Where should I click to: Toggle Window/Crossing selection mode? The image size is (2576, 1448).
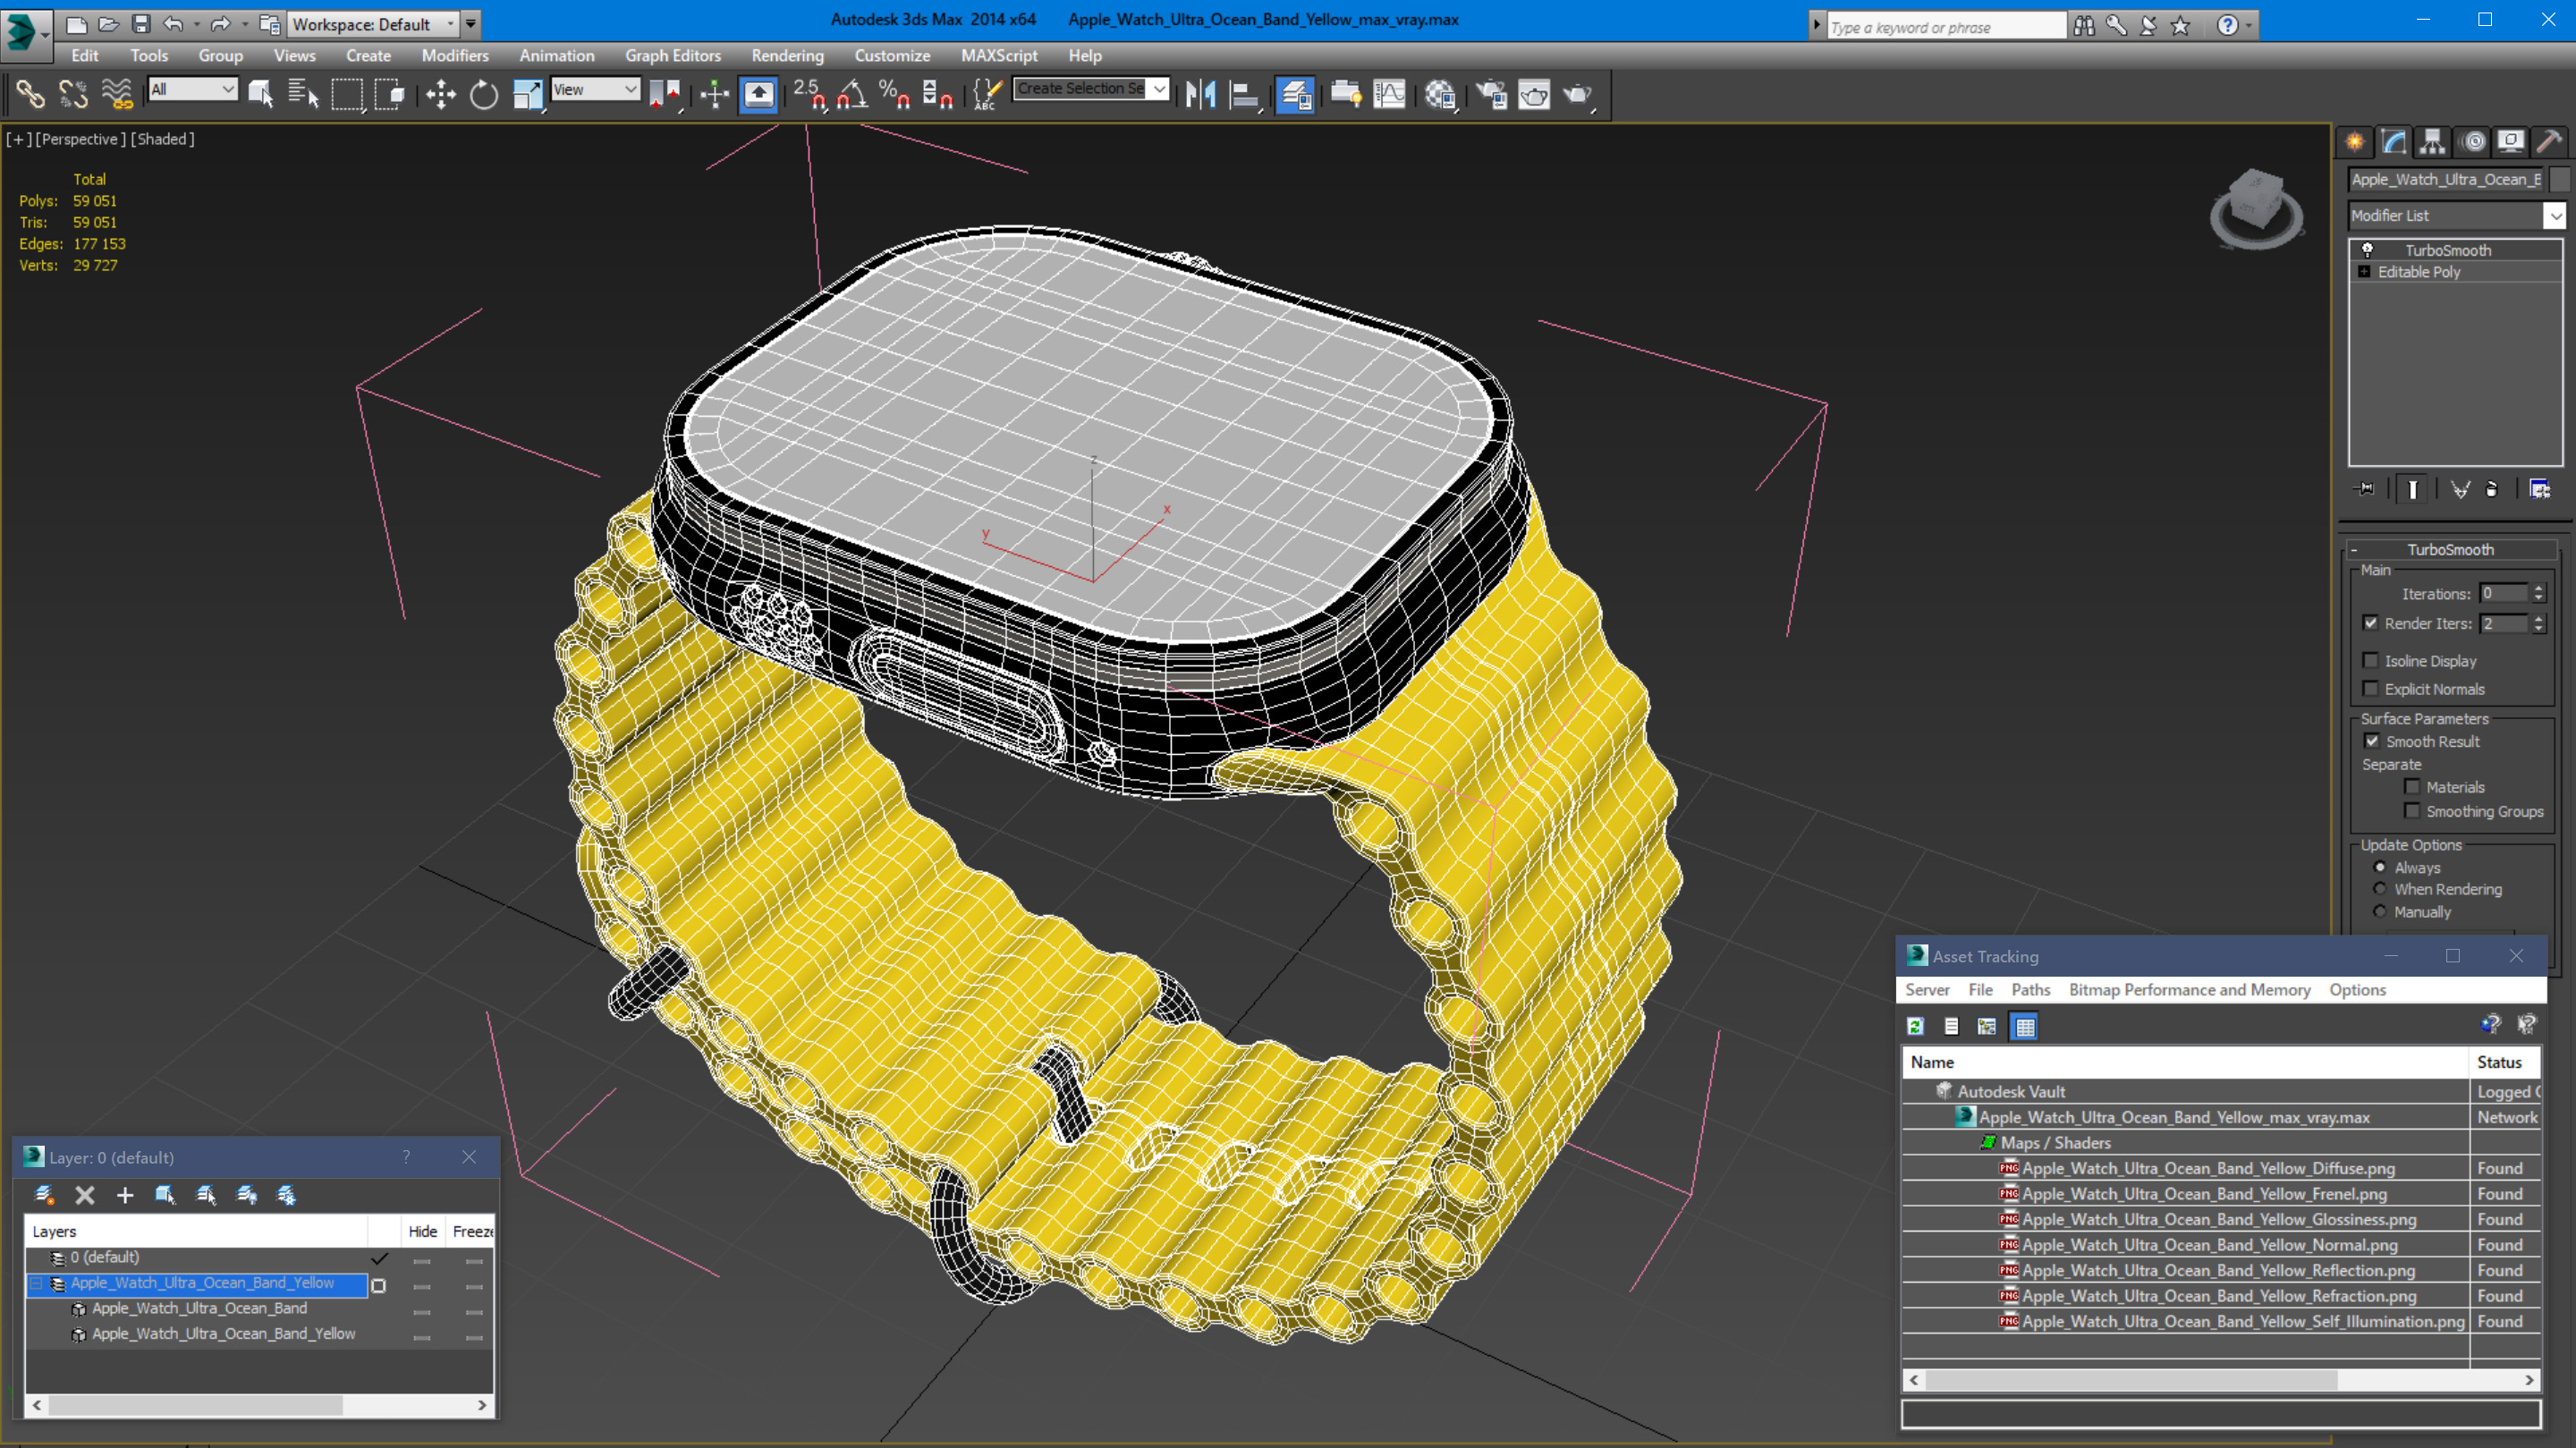[x=389, y=95]
